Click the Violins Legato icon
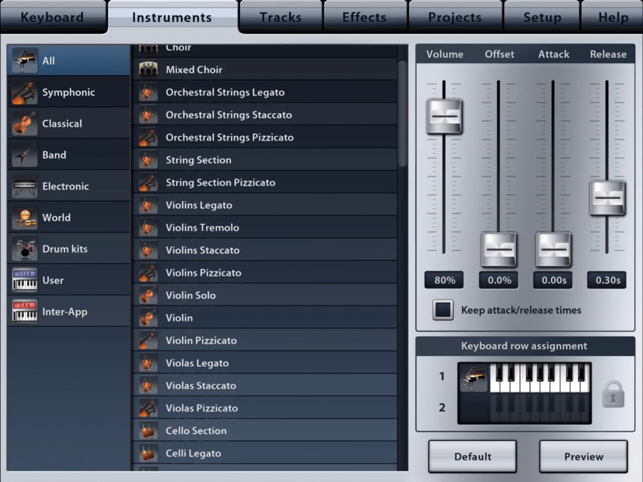 (148, 205)
